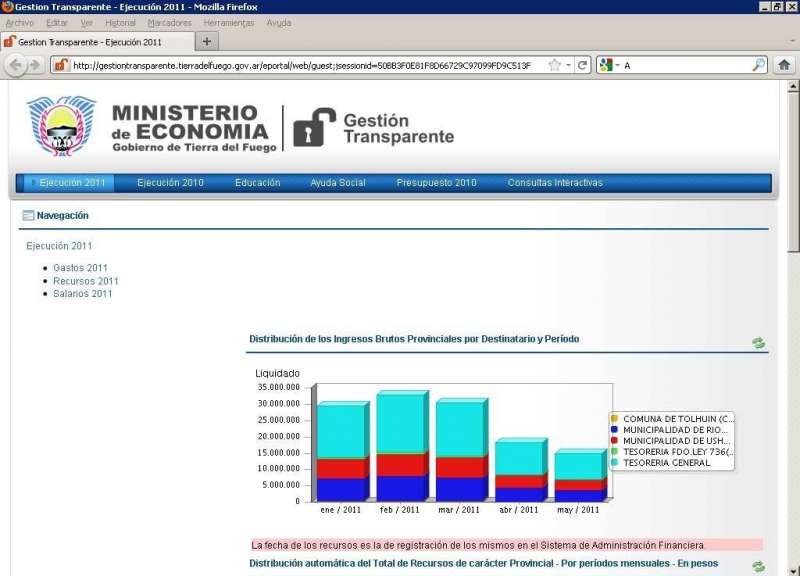The height and width of the screenshot is (576, 800).
Task: Open a new tab with the plus button
Action: 207,42
